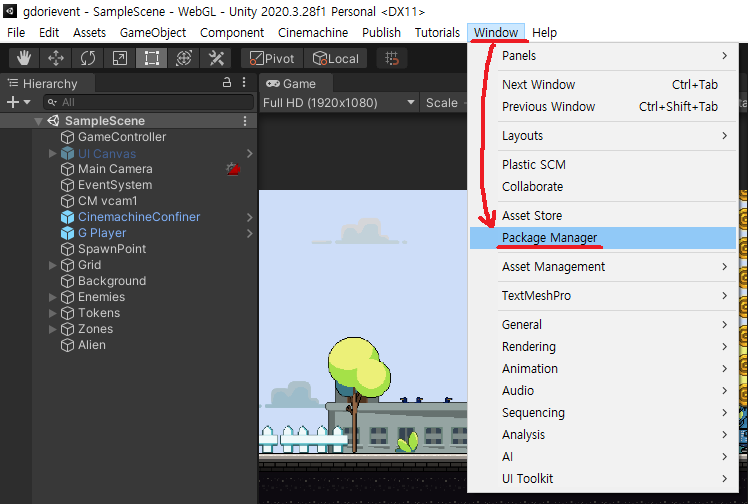
Task: Select SpawnPoint object
Action: 112,249
